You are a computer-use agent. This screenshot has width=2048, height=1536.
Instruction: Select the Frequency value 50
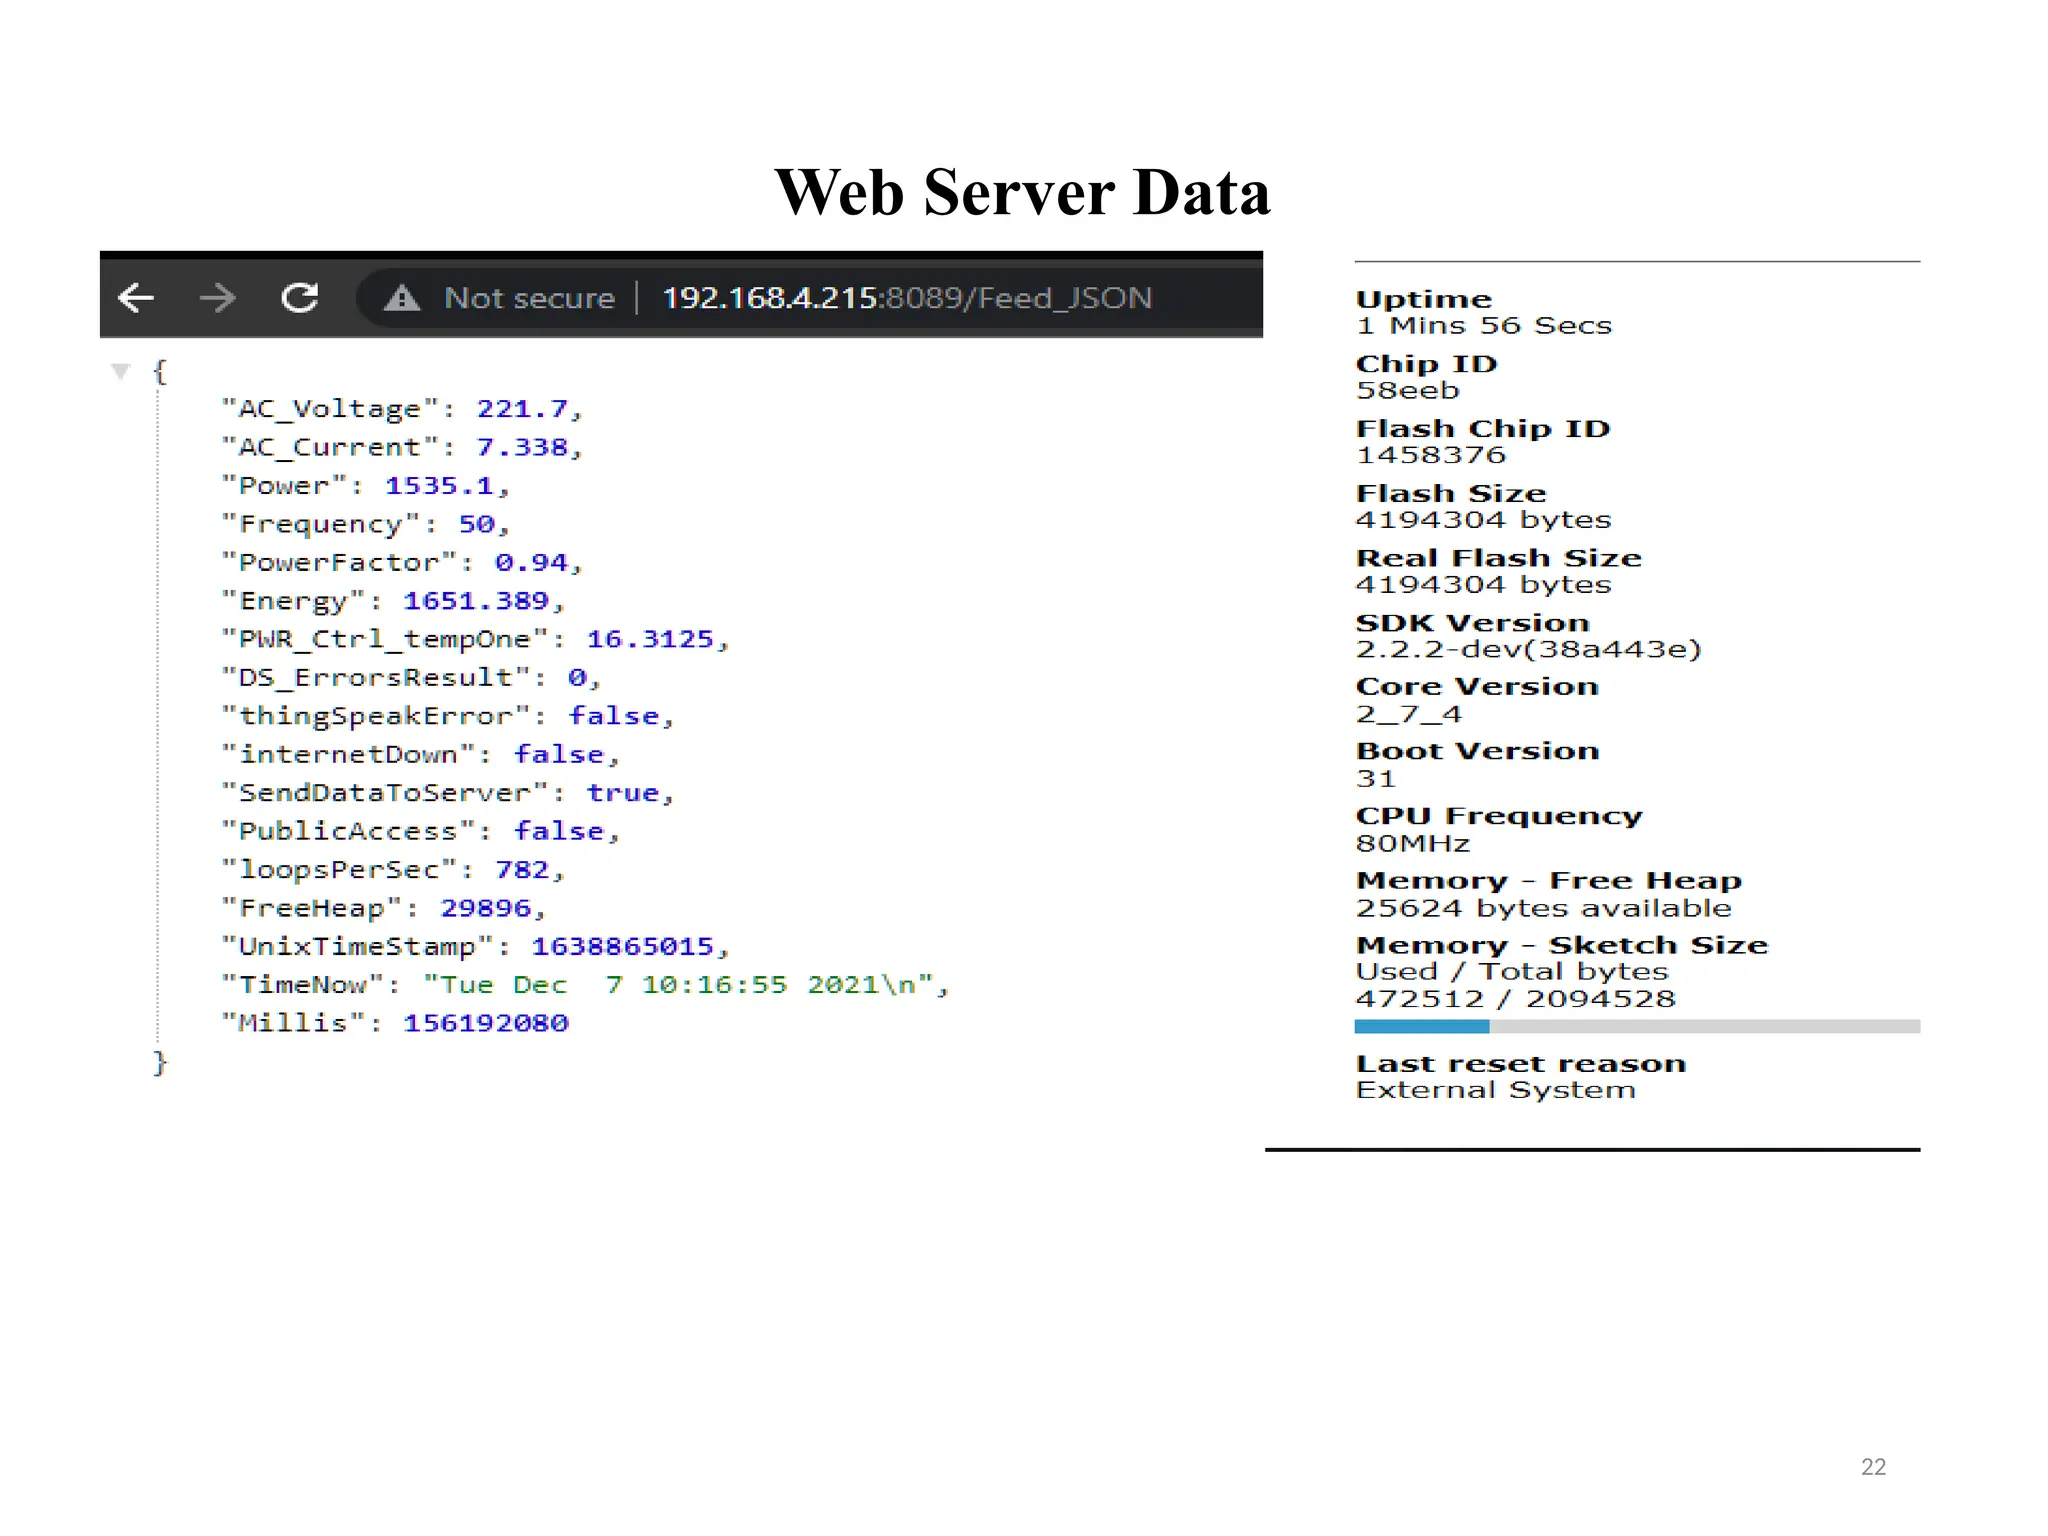click(477, 524)
